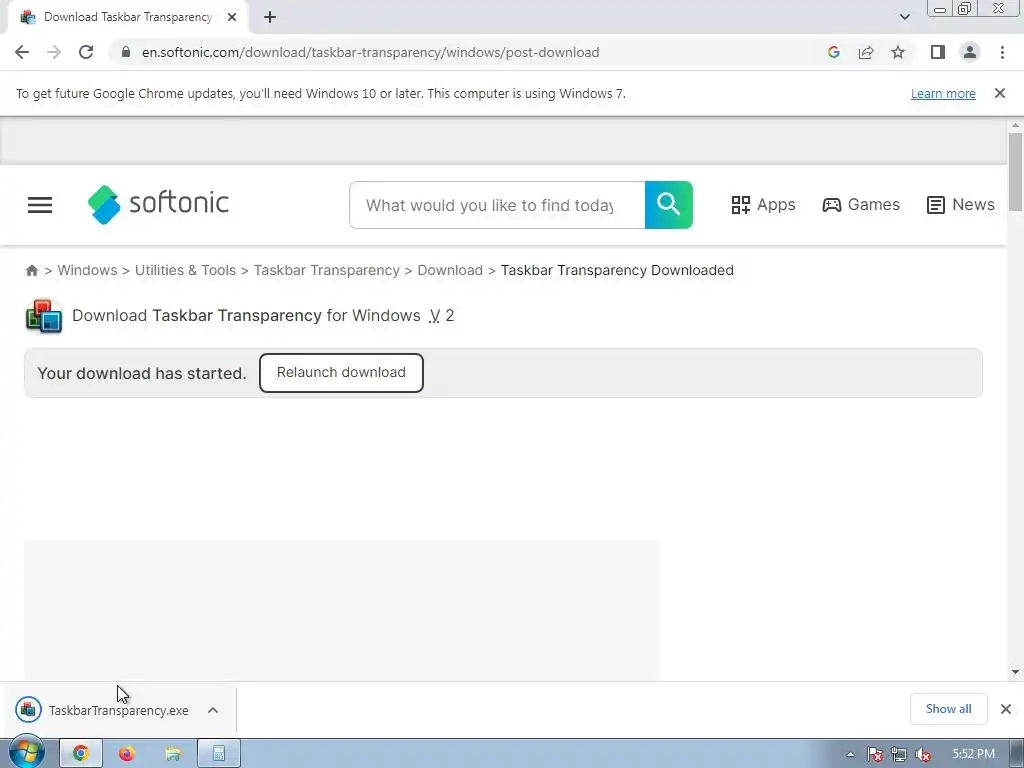Select the Download Taskbar Transparency tab
This screenshot has width=1024, height=768.
128,17
